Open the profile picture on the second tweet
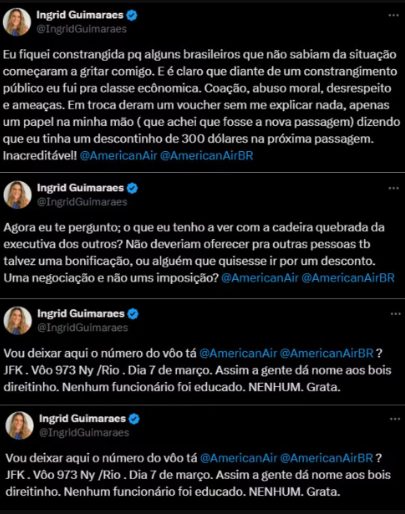The height and width of the screenshot is (514, 405). point(17,195)
